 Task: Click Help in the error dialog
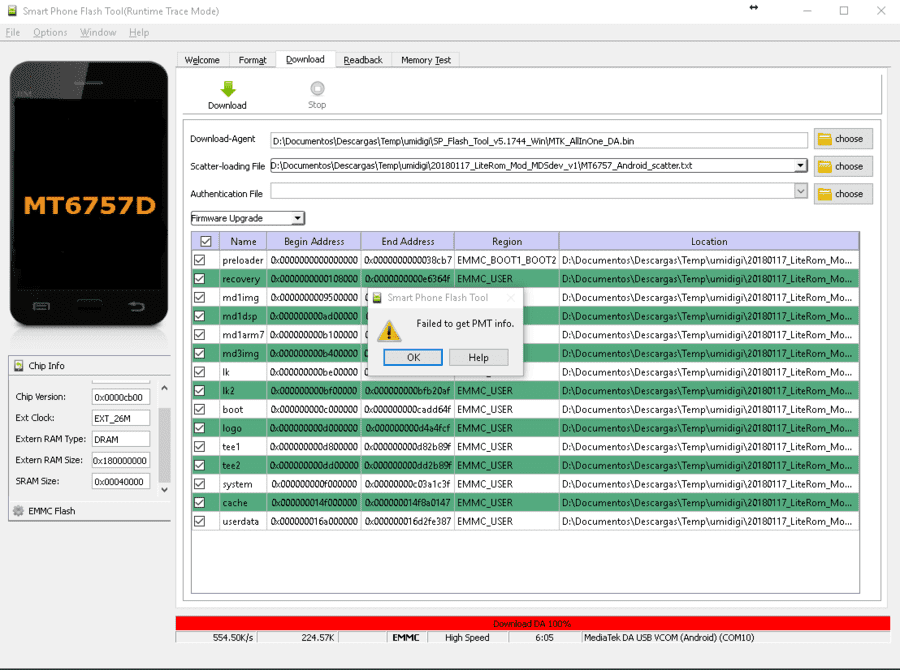coord(478,357)
